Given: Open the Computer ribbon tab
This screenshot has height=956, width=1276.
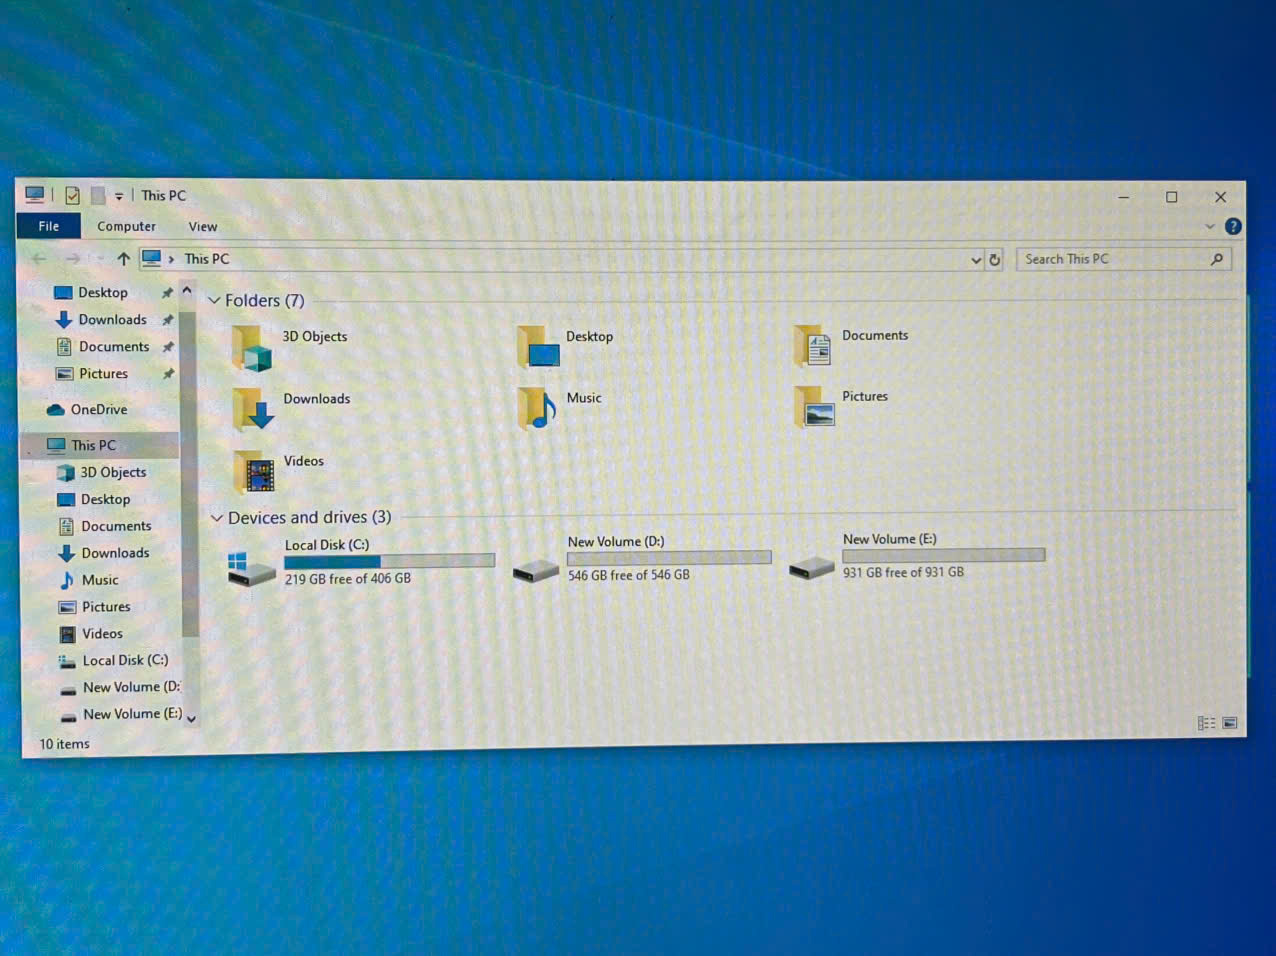Looking at the screenshot, I should click(126, 227).
